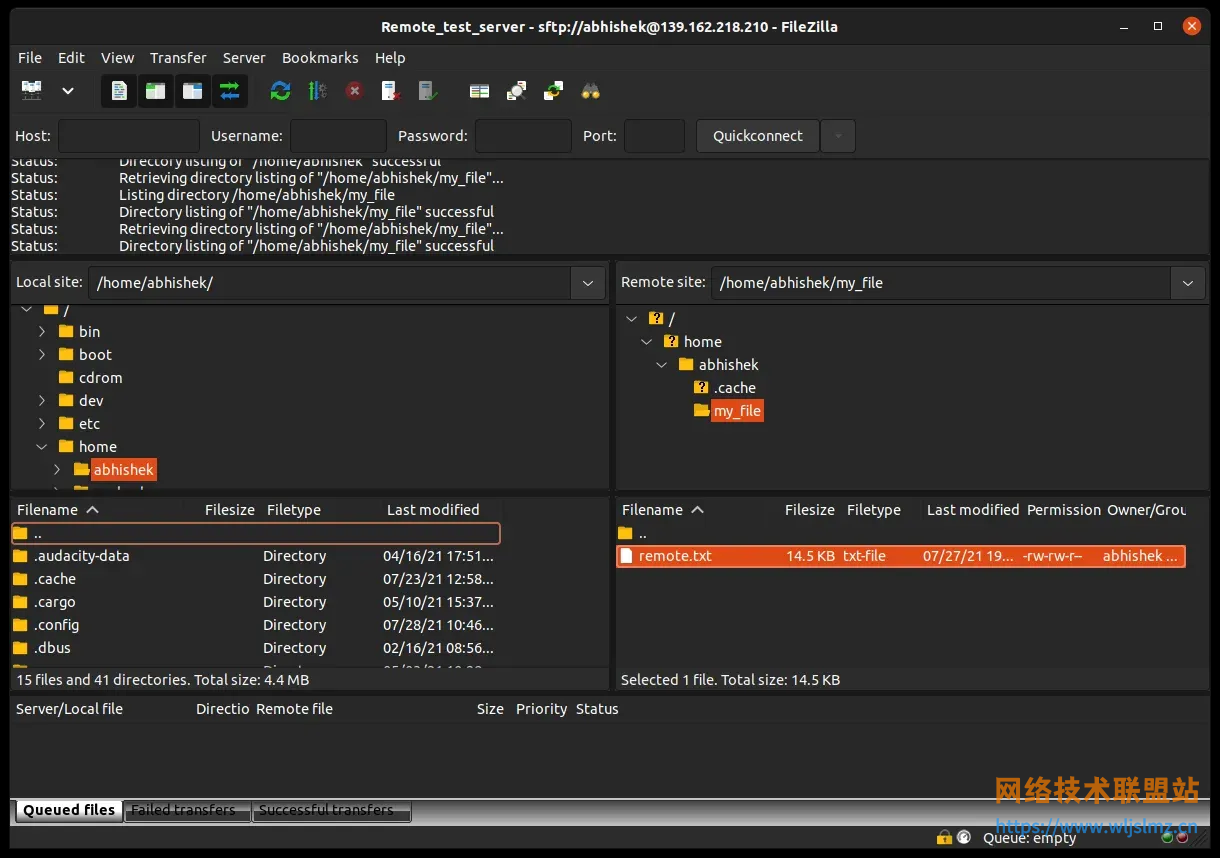Select the remote.txt file
The width and height of the screenshot is (1220, 858).
[901, 556]
